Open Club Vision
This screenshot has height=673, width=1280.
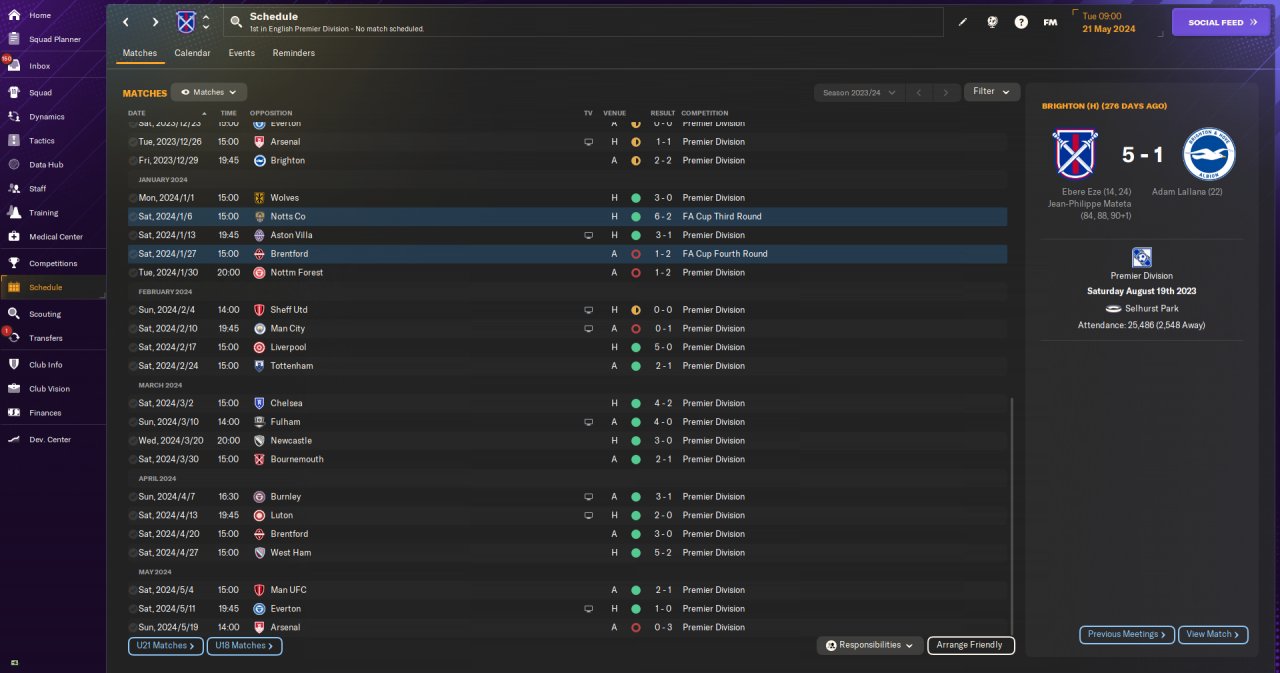point(49,389)
